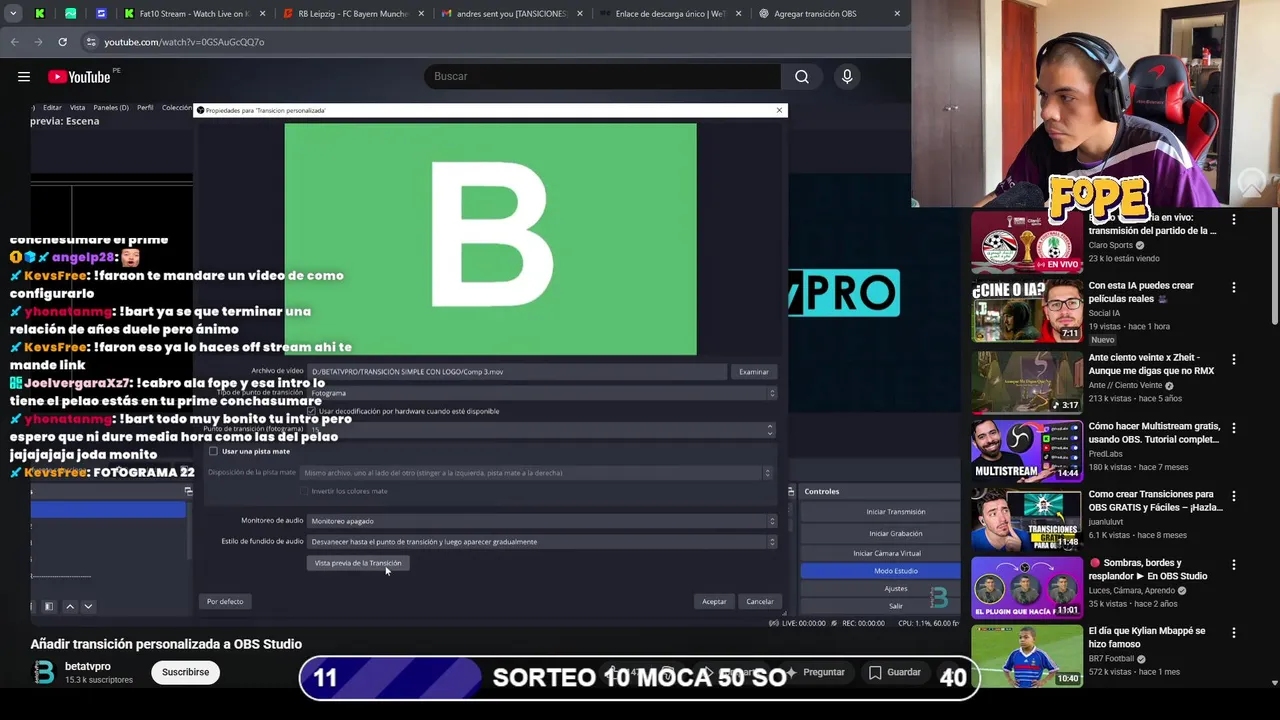
Task: Open Con esta IA puedes crear películas thumbnail
Action: (x=1027, y=312)
